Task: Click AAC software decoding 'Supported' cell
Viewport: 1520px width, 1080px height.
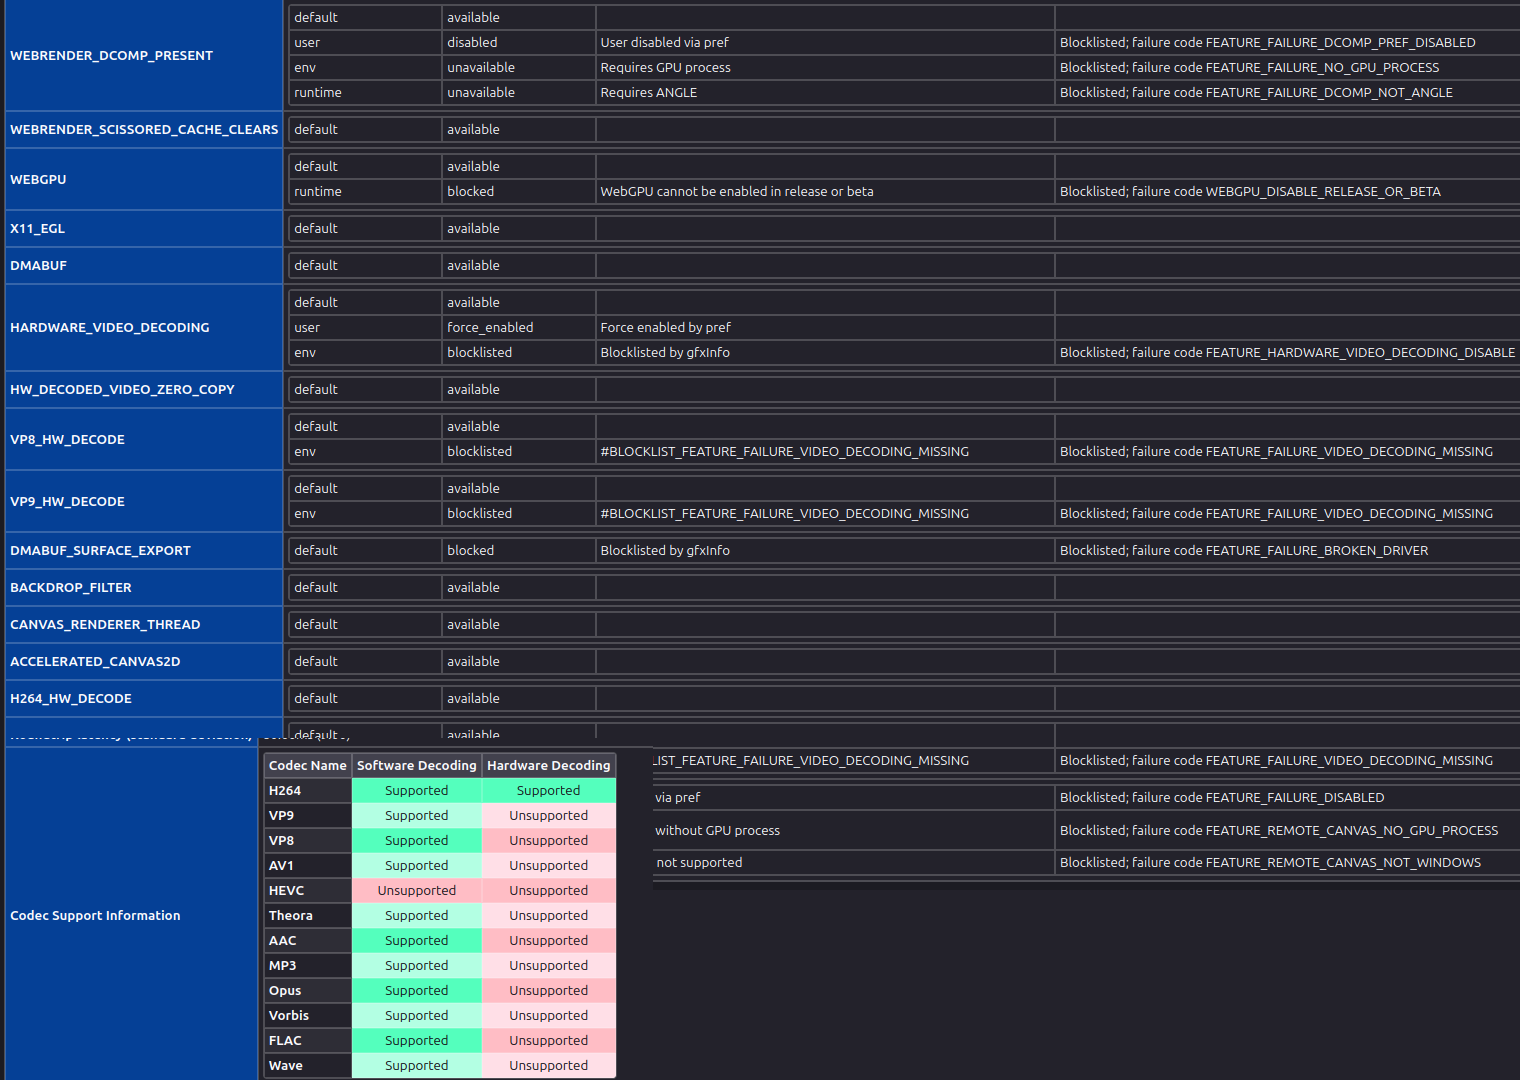Action: click(417, 940)
